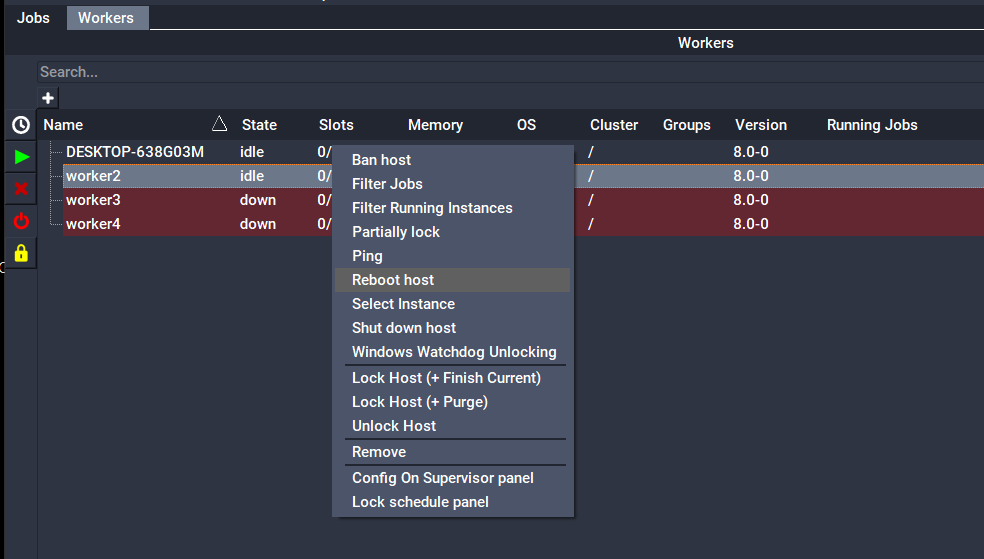Image resolution: width=984 pixels, height=559 pixels.
Task: Toggle sort arrow on Name column
Action: pyautogui.click(x=220, y=124)
